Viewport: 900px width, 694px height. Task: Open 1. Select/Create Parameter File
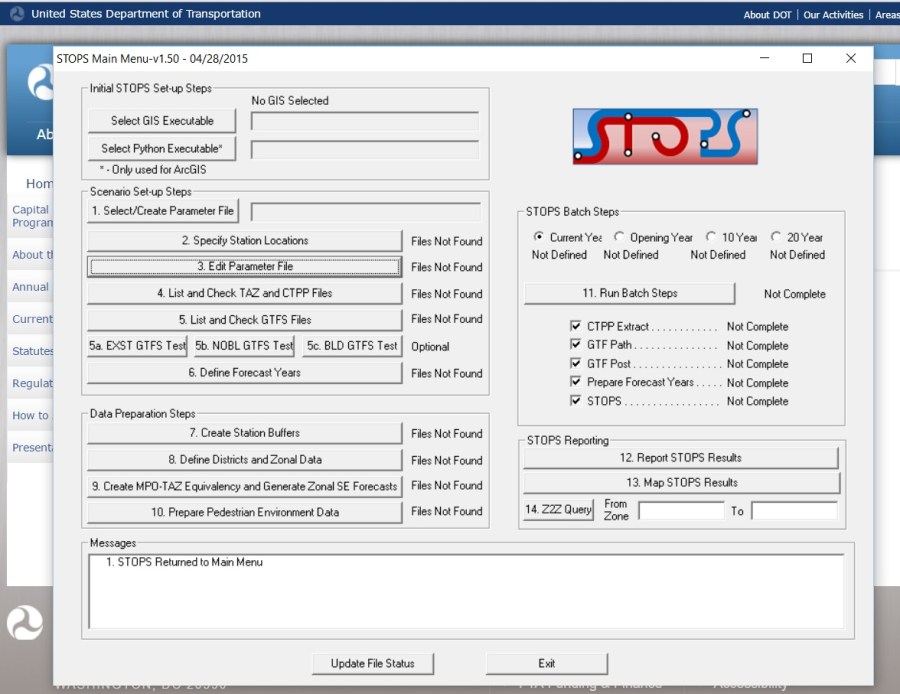163,211
